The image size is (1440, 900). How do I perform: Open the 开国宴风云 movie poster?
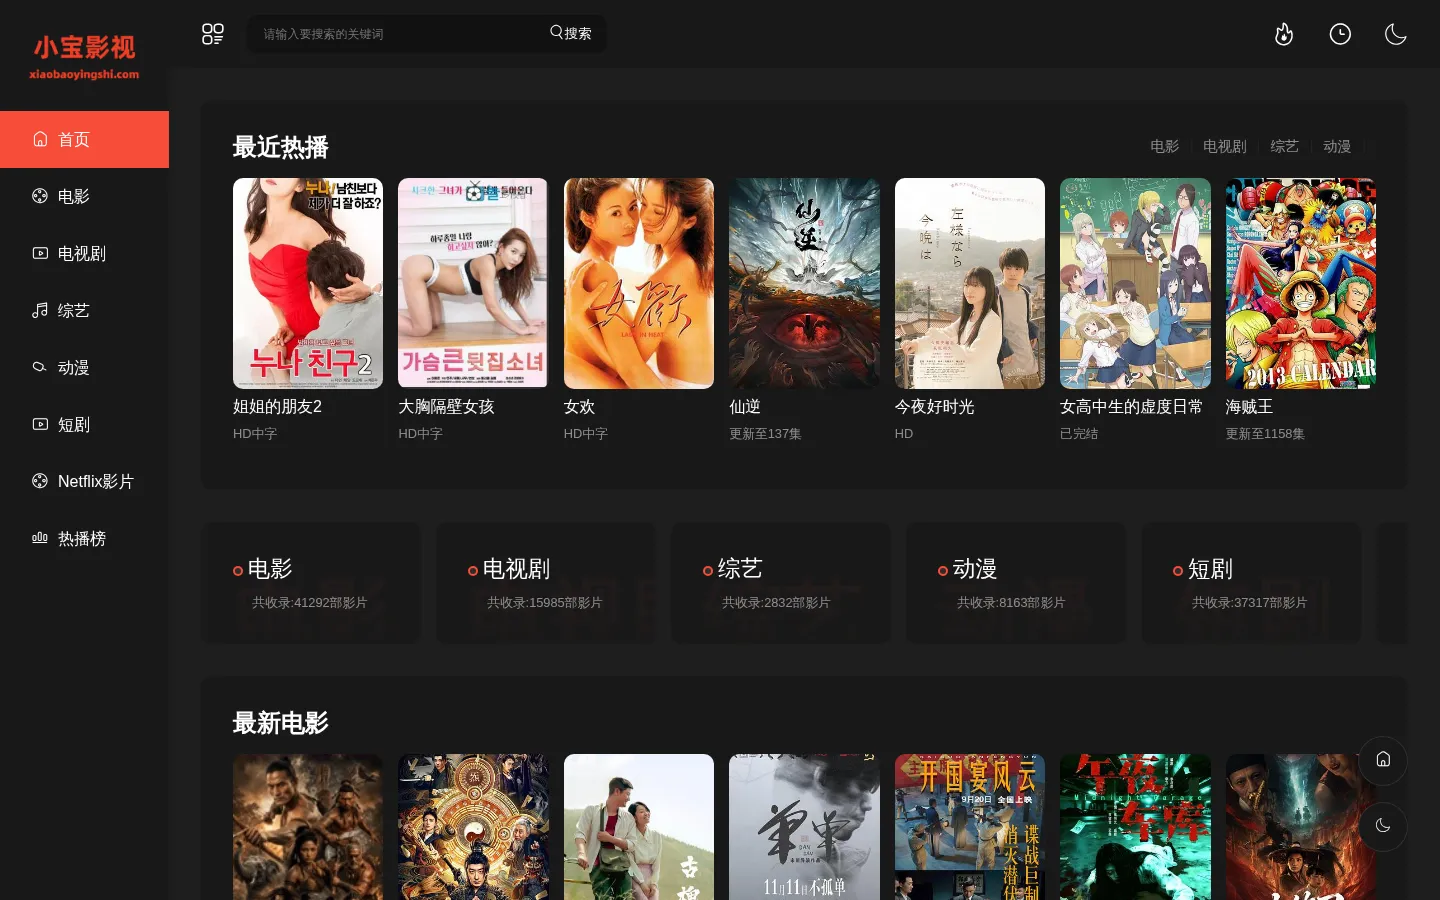pos(970,827)
